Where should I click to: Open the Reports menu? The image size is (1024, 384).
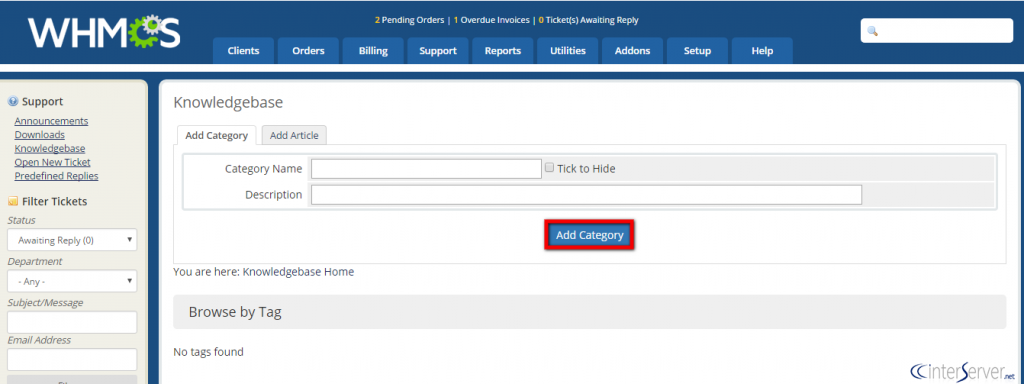click(502, 51)
